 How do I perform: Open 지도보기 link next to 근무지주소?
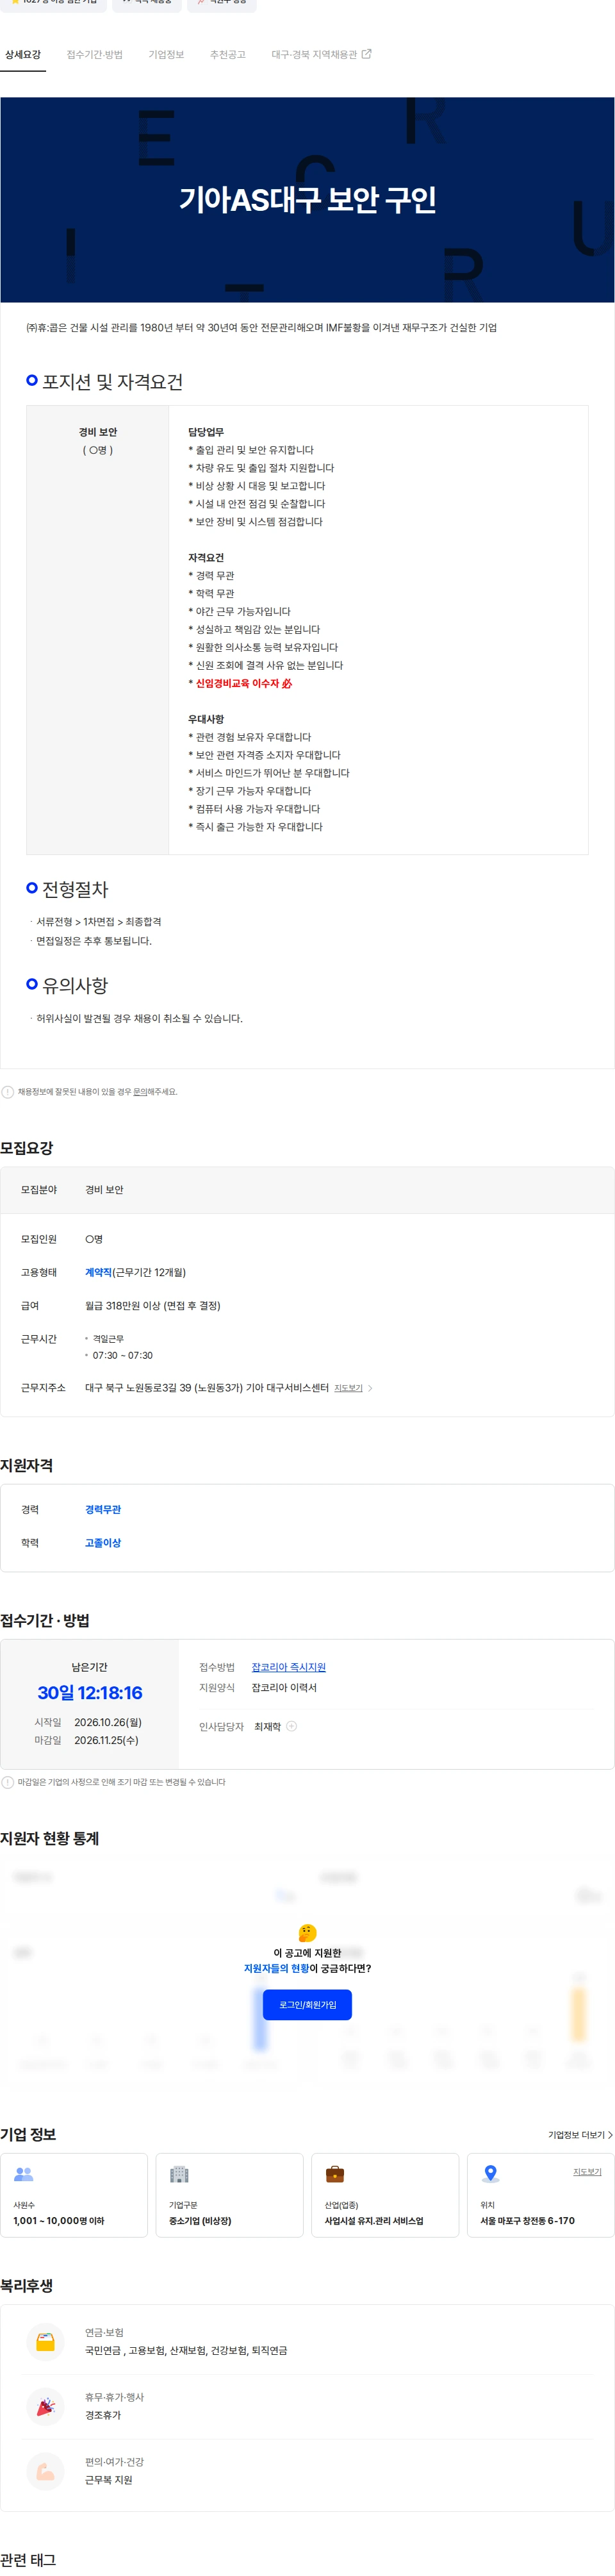pyautogui.click(x=348, y=1387)
